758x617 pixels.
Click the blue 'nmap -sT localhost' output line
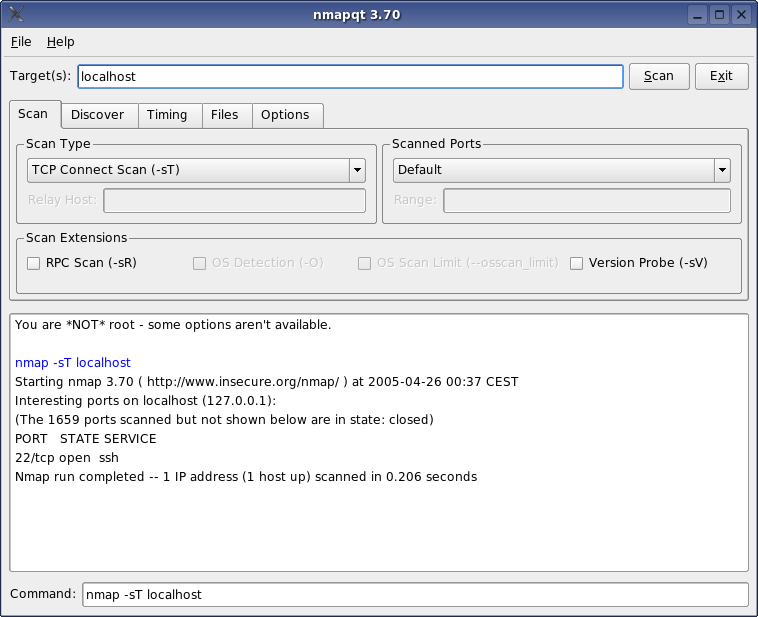click(73, 363)
